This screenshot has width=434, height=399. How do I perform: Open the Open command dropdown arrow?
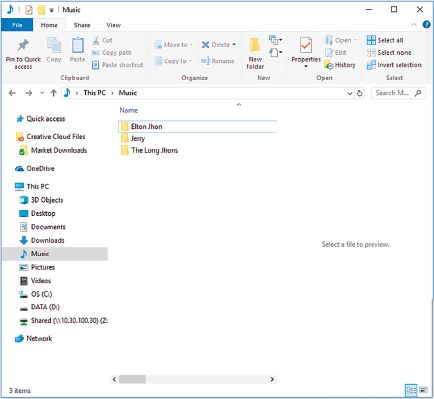355,40
